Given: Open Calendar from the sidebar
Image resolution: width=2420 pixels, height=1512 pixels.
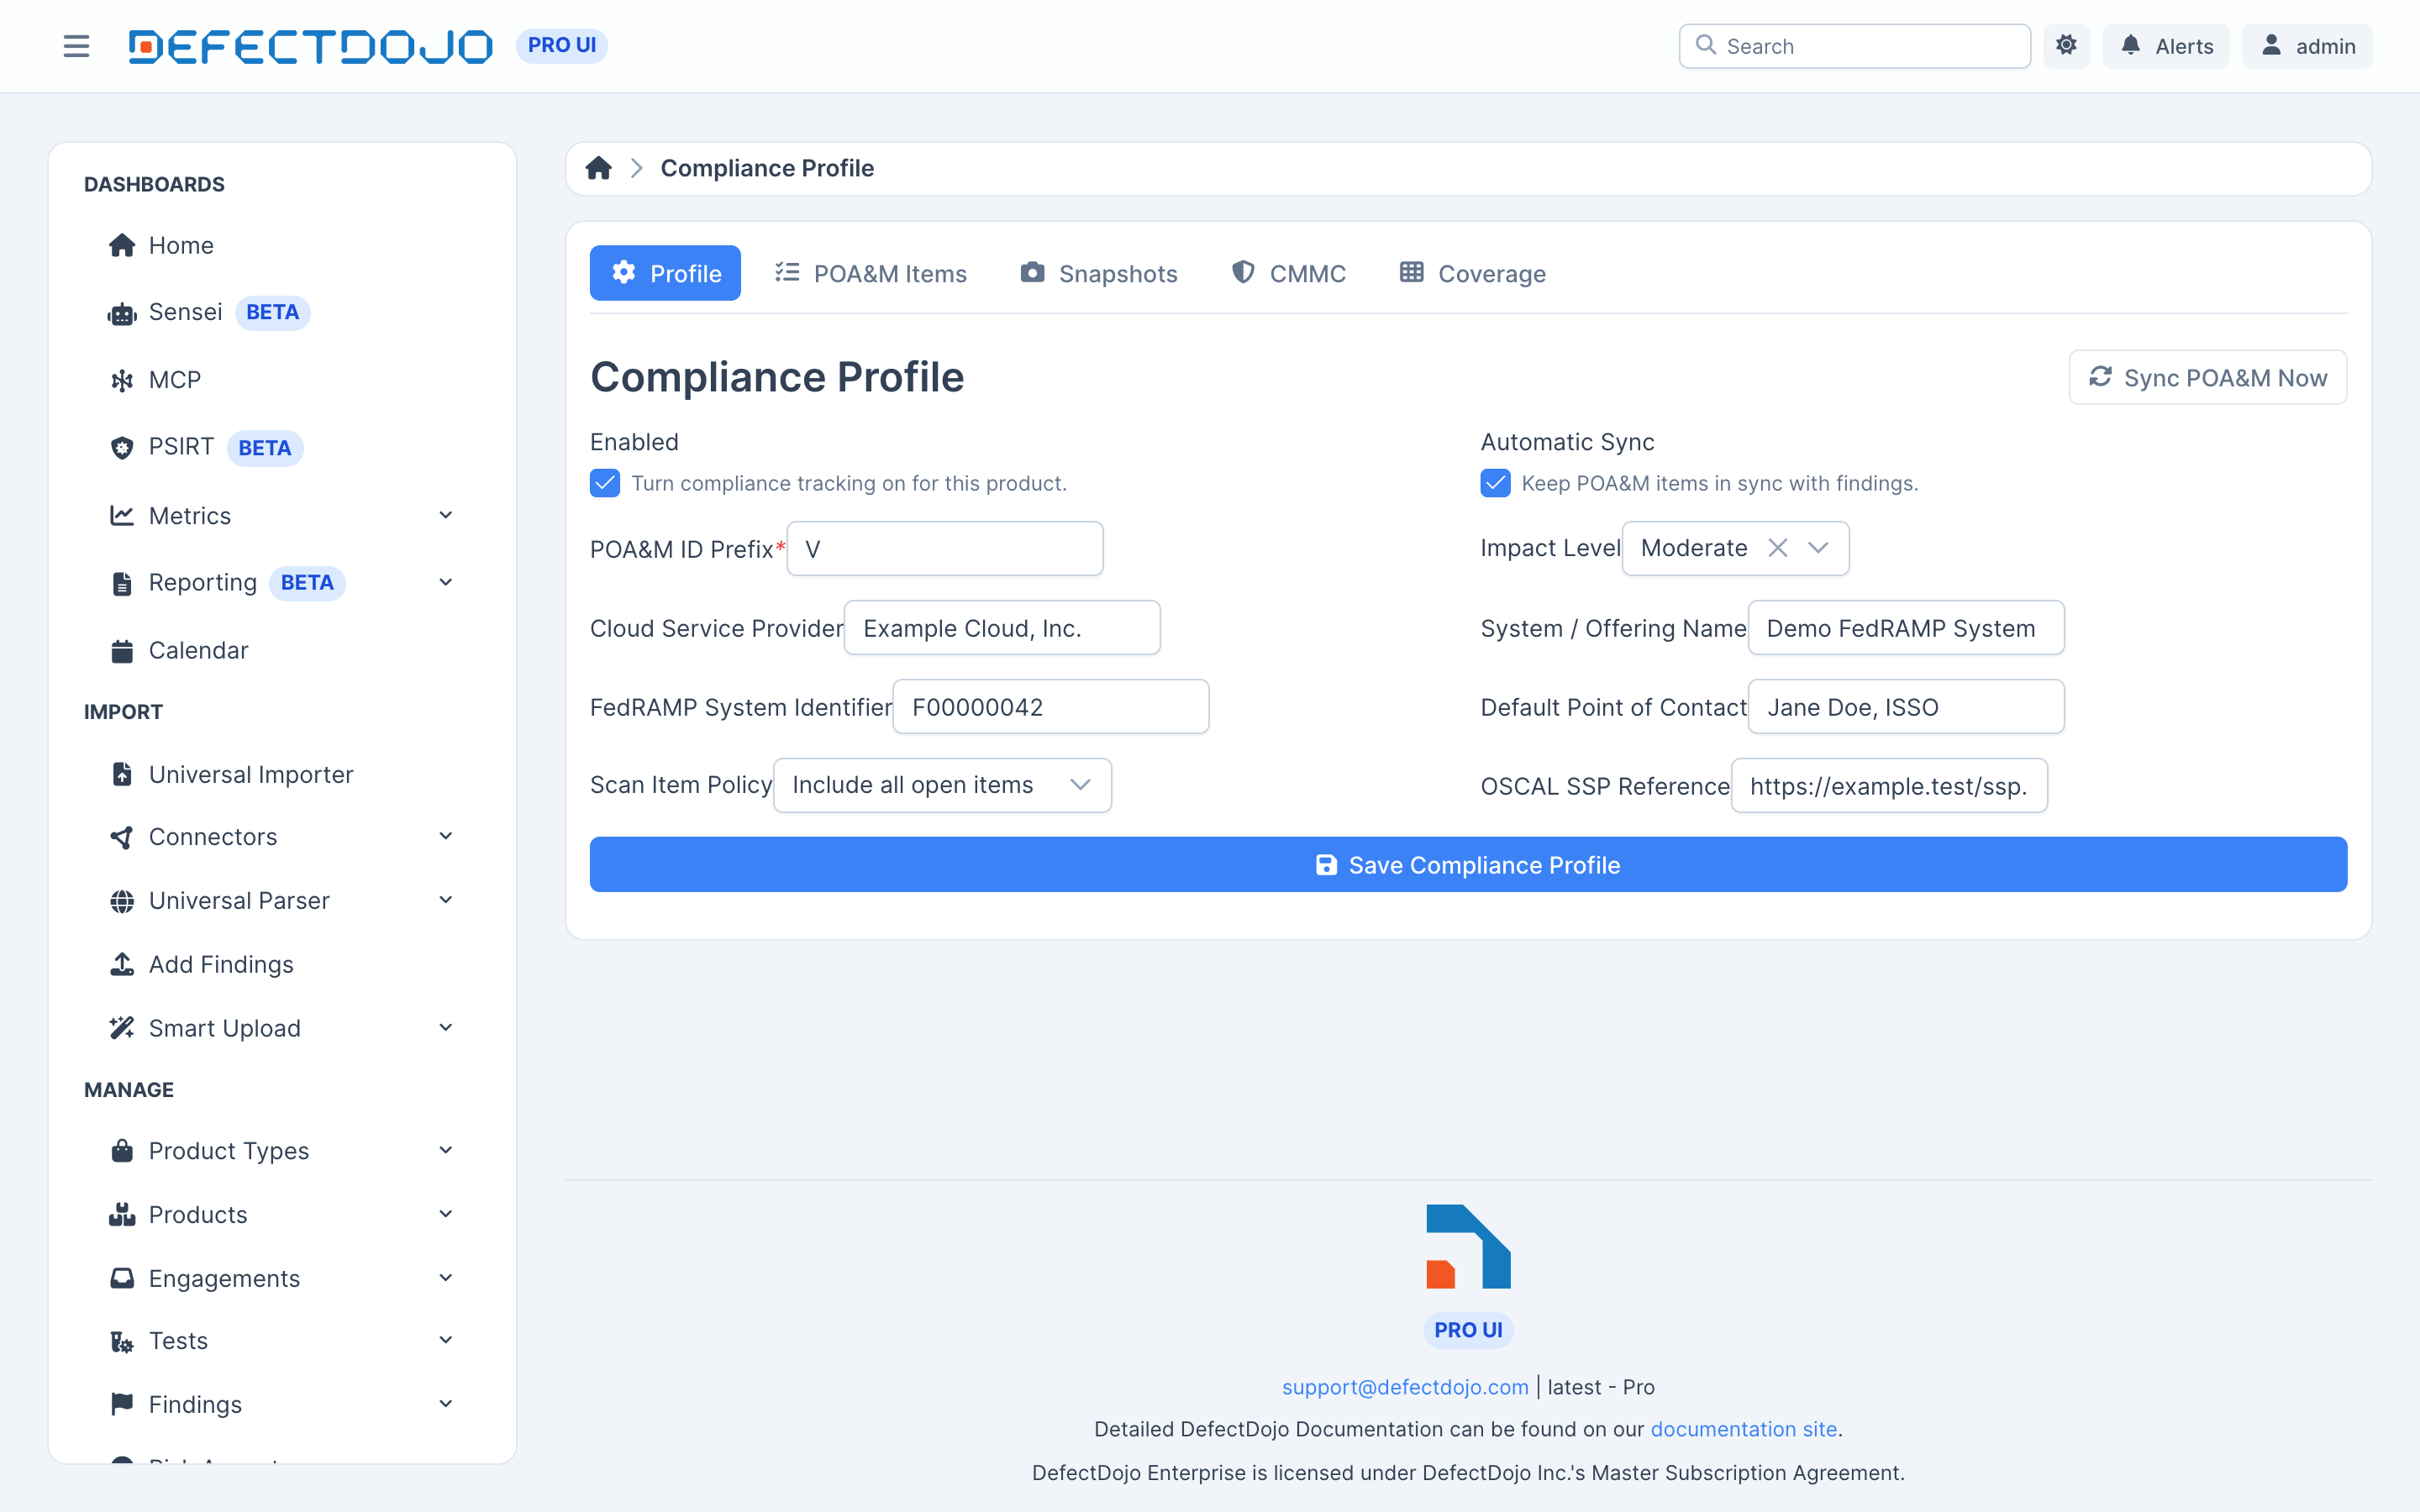Looking at the screenshot, I should [x=179, y=650].
